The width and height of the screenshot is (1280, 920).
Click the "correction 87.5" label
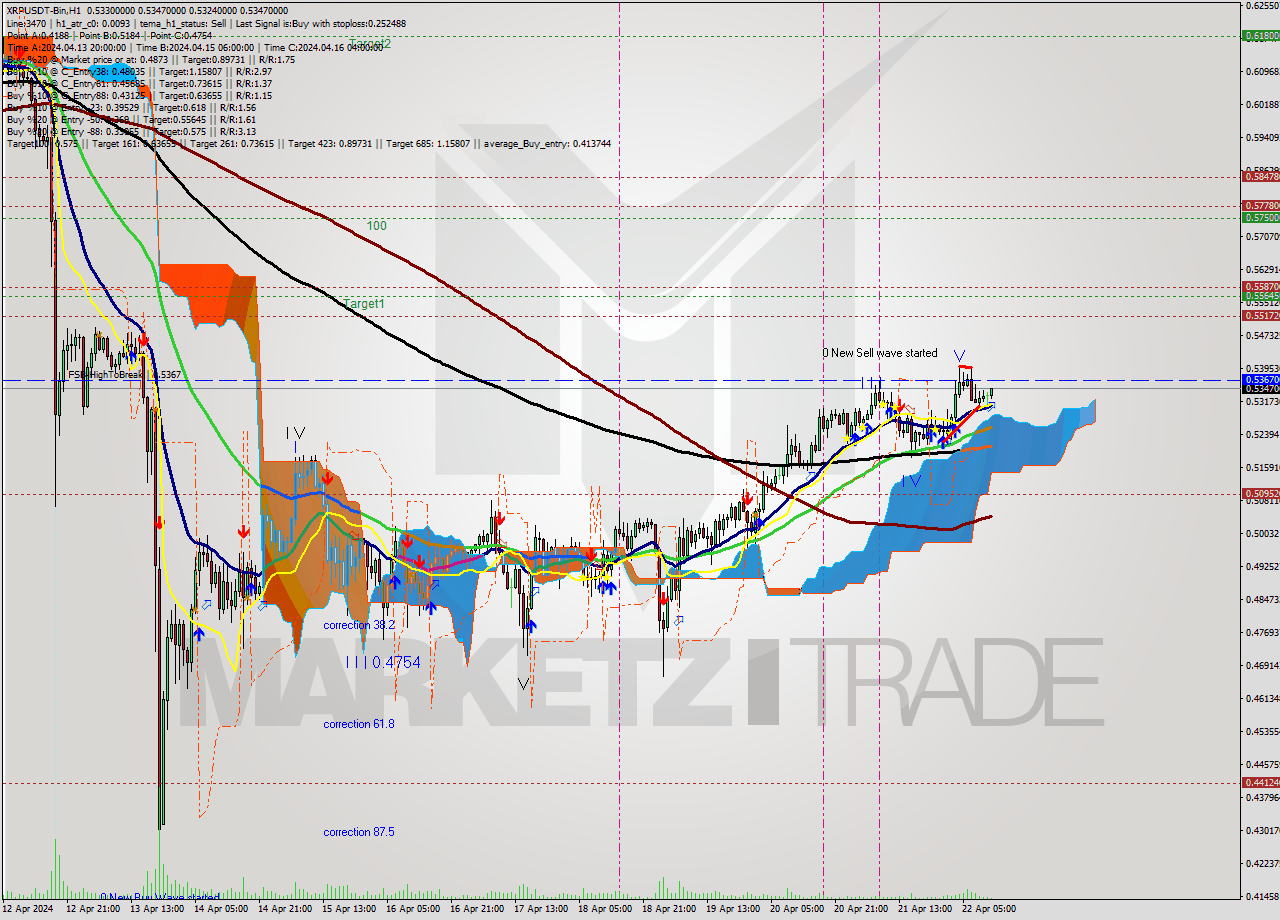(x=359, y=832)
